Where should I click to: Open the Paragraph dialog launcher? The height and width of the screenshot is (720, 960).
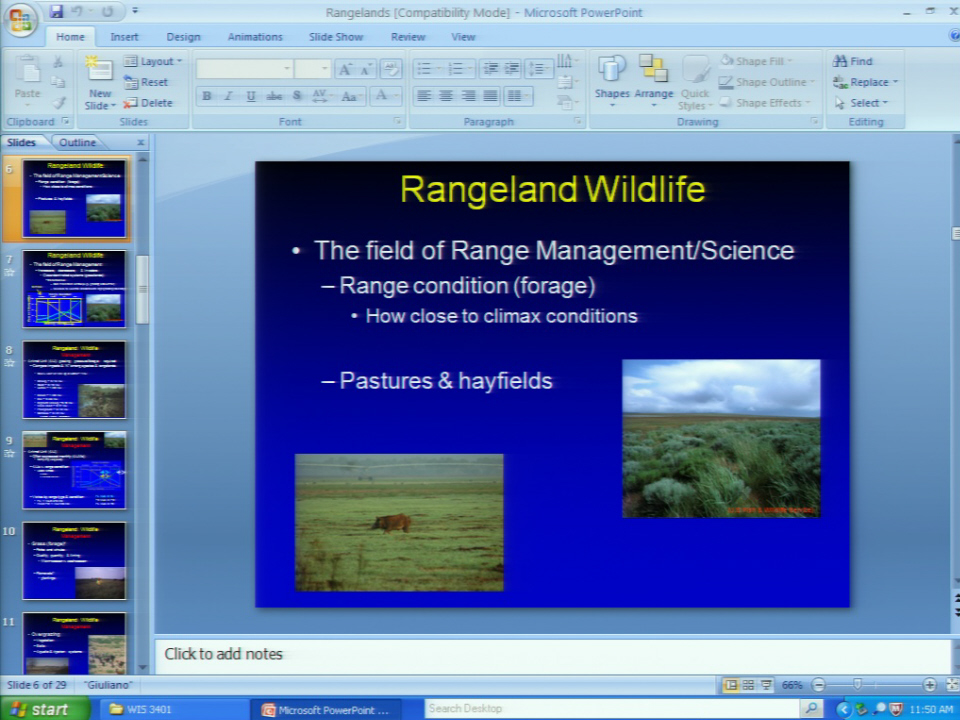577,121
